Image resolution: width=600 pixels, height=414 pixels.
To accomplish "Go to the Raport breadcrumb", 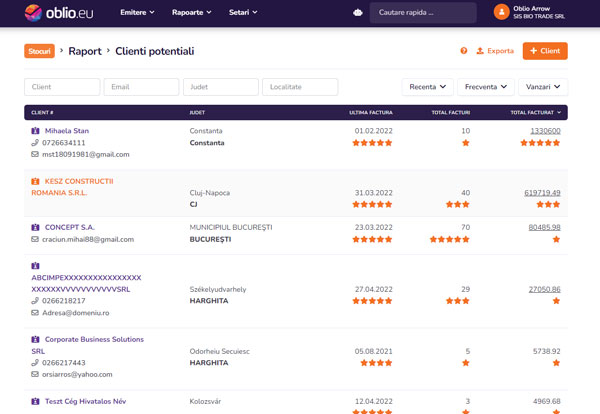I will [x=85, y=51].
